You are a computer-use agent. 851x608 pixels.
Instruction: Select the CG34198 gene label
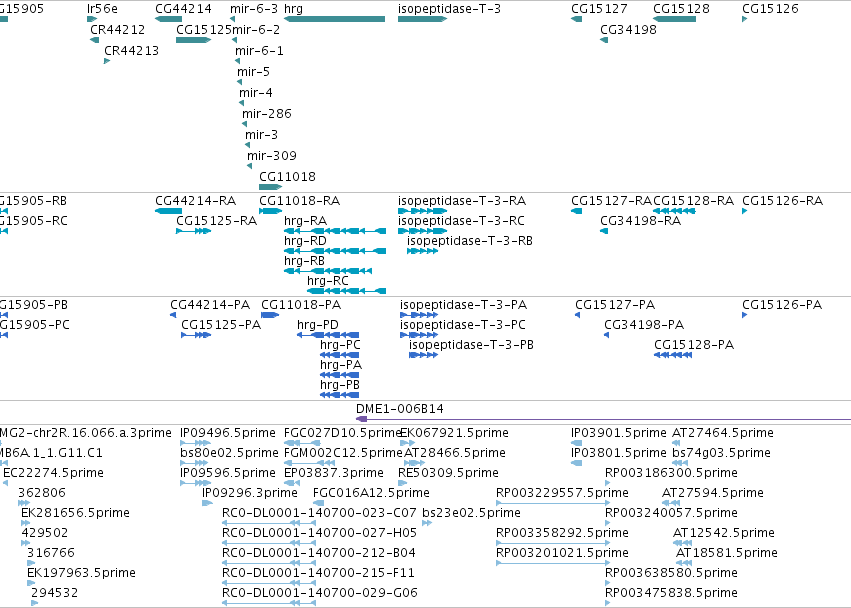coord(628,29)
